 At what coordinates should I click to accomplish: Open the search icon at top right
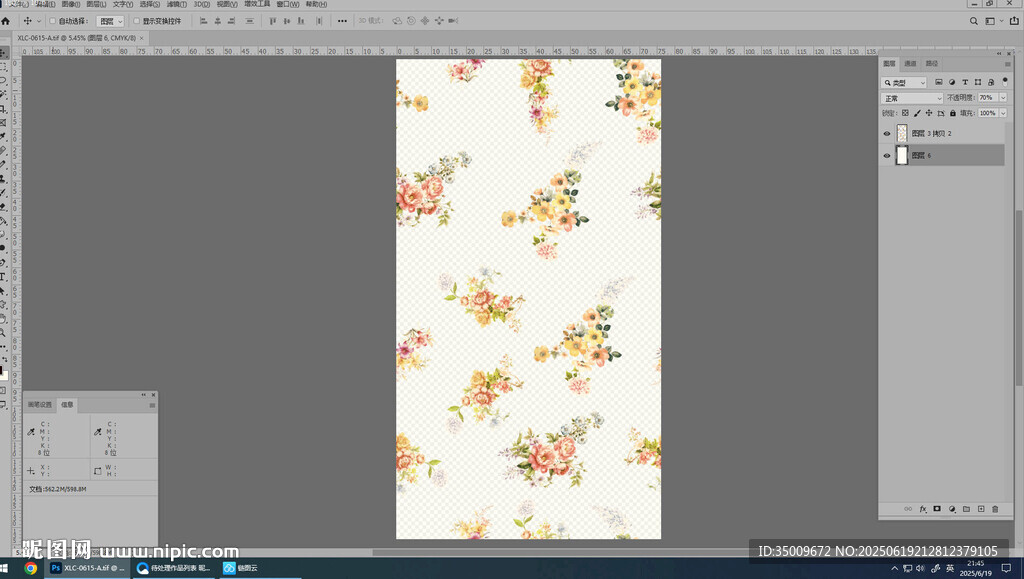pos(974,20)
